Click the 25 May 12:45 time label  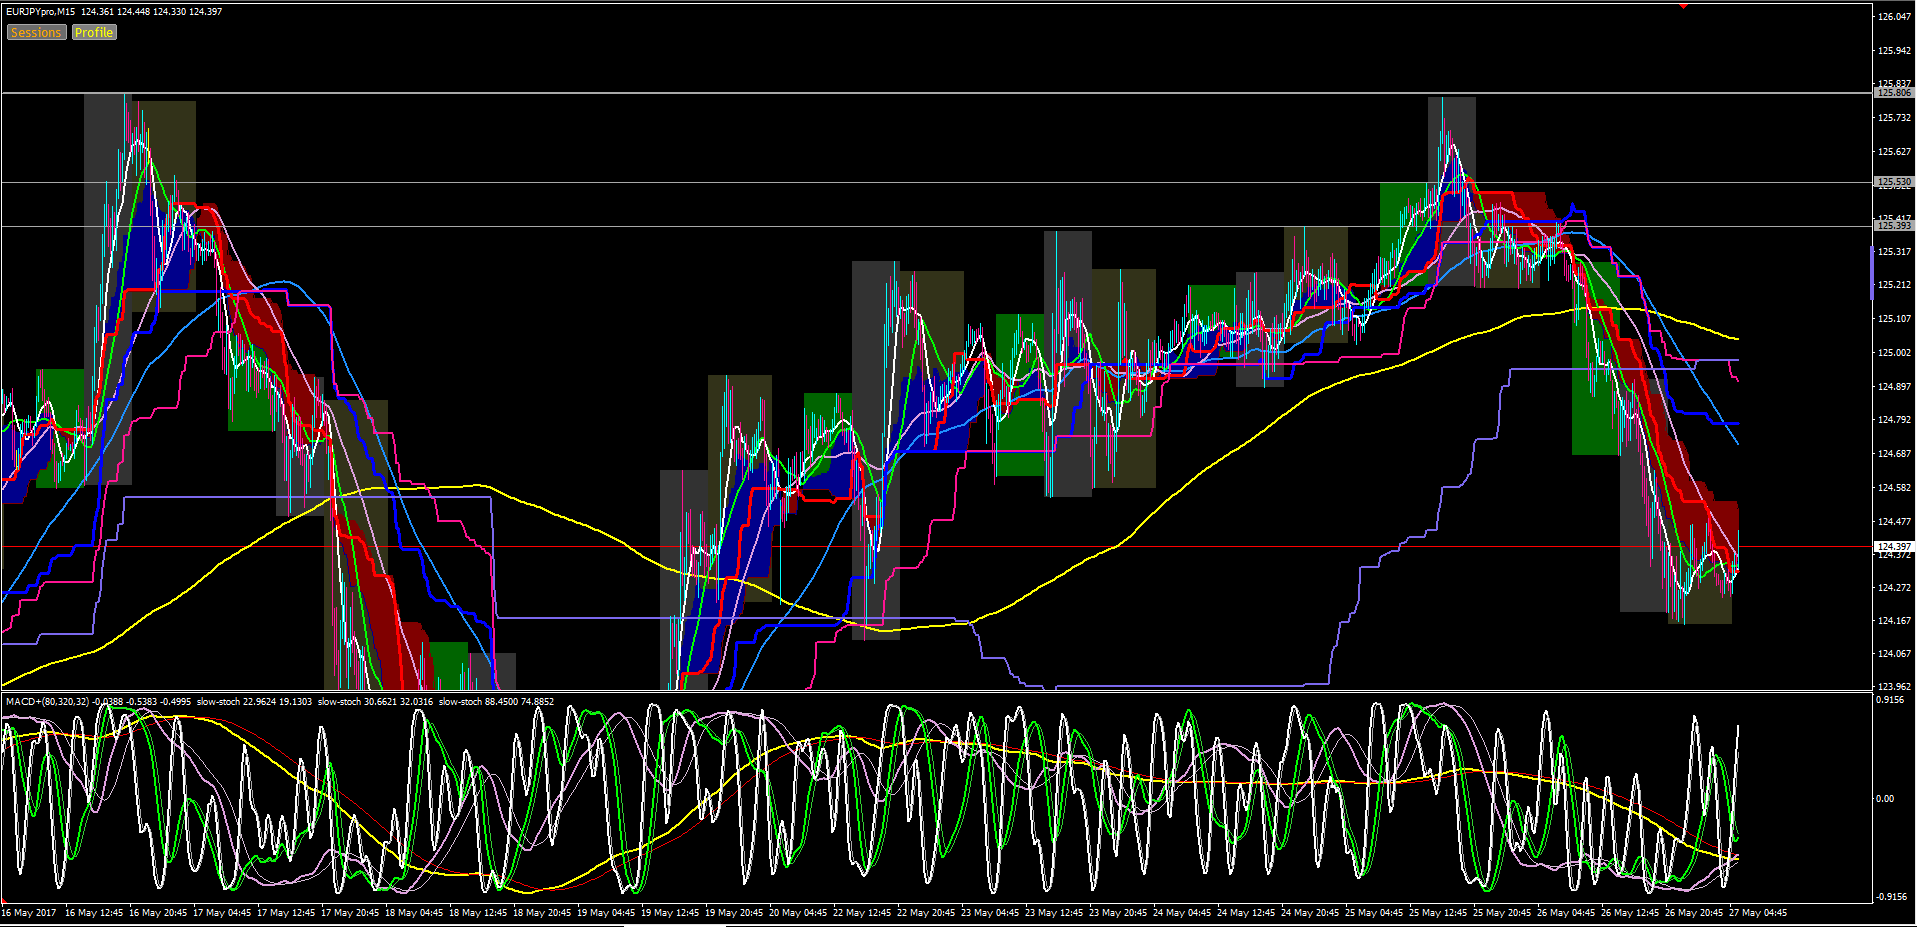[1438, 913]
